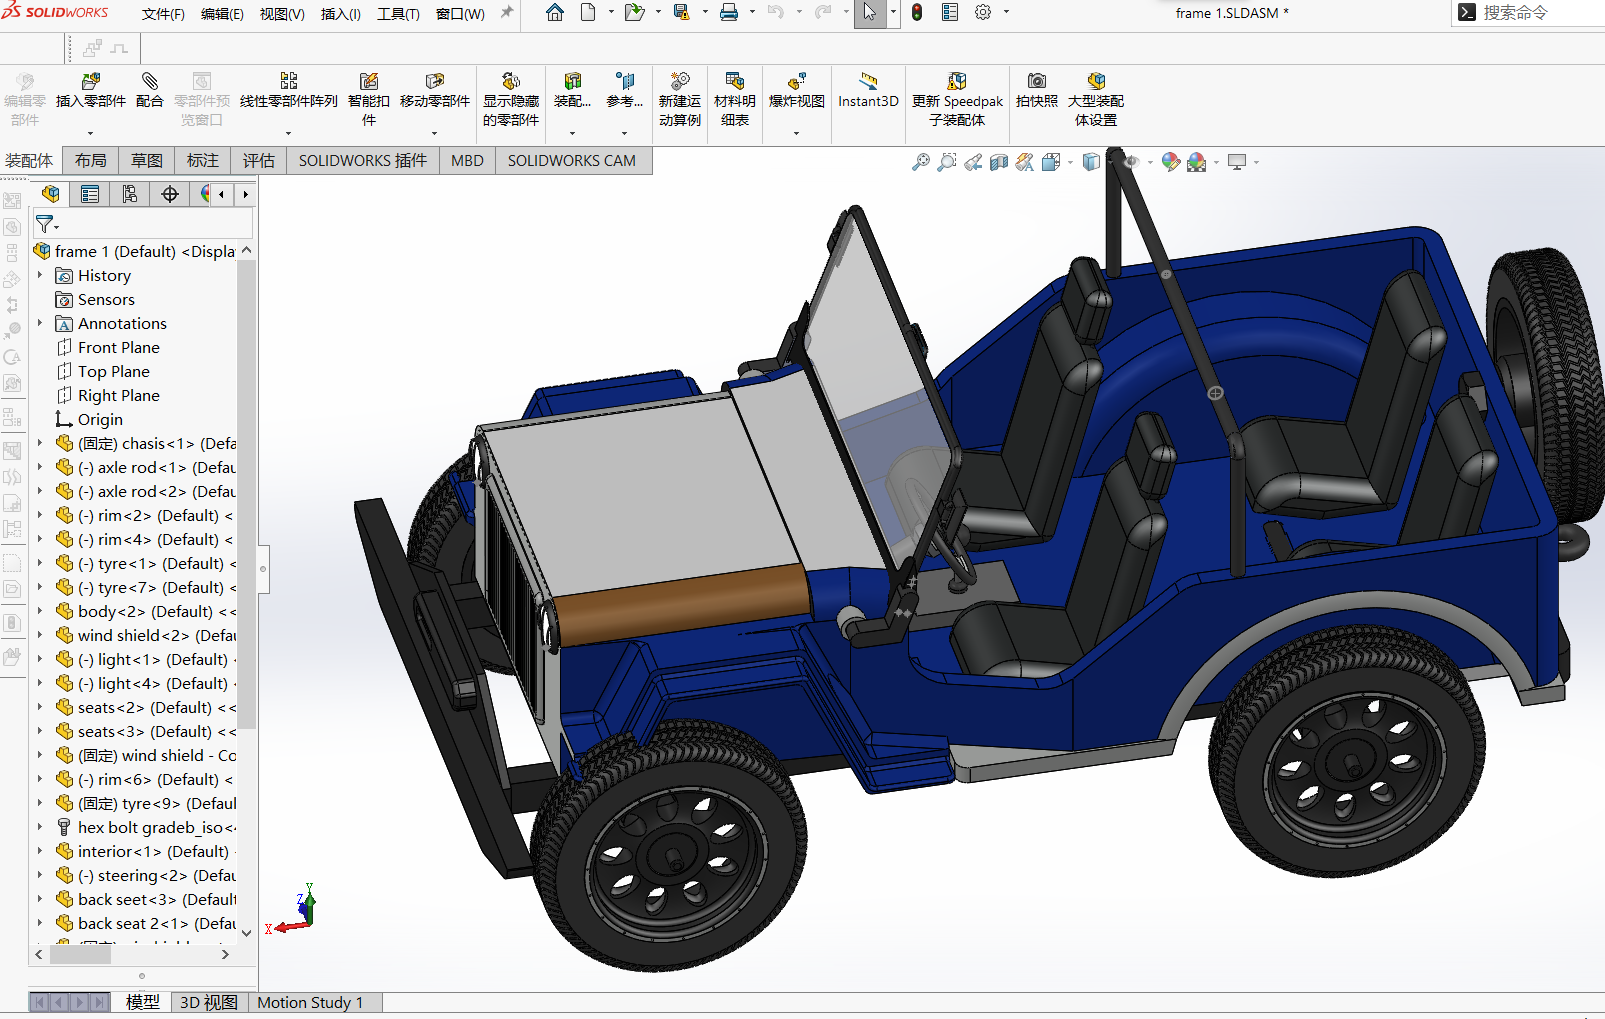Expand the chasis<1> component node
The height and width of the screenshot is (1019, 1605).
point(40,443)
